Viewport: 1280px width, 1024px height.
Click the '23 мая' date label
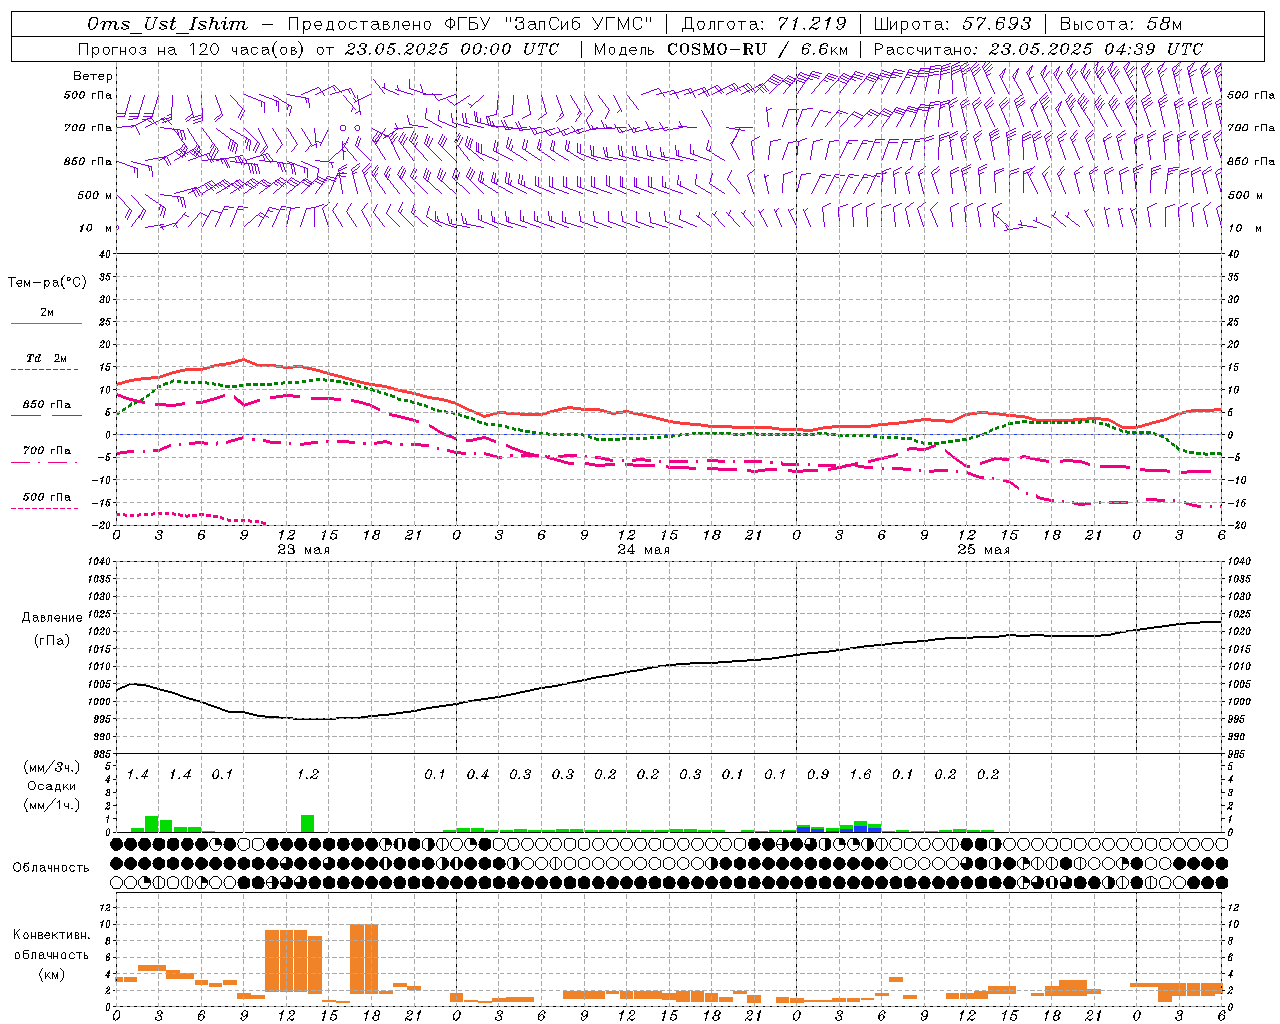pos(303,550)
